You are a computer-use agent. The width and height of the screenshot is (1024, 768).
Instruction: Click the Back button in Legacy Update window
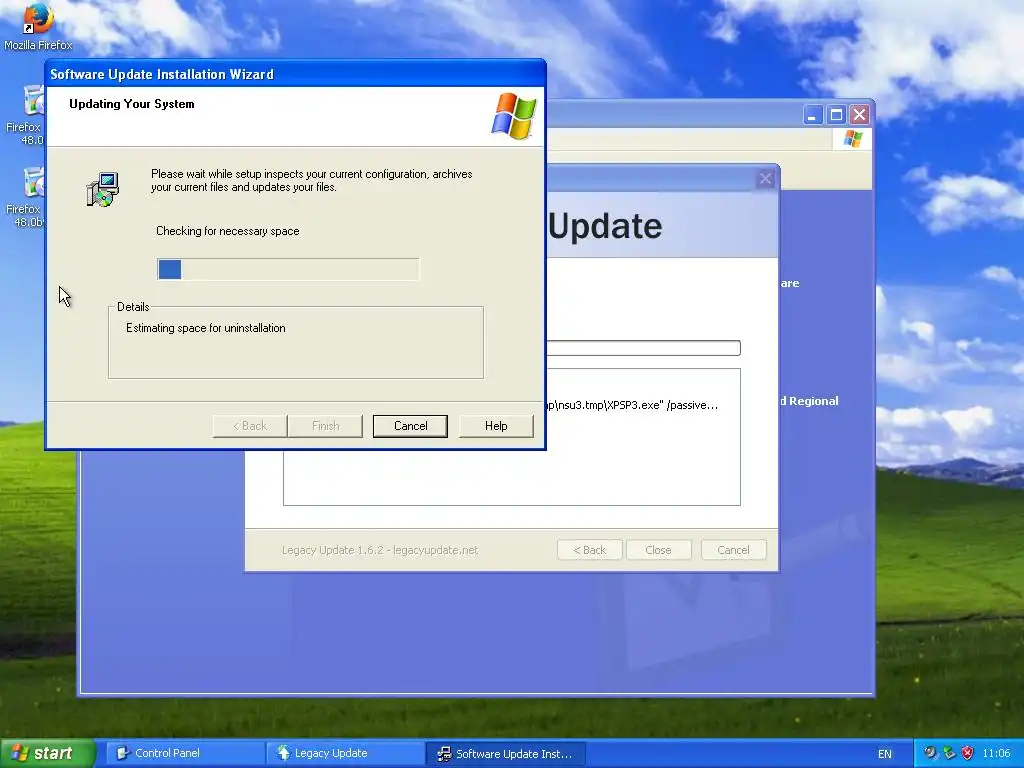point(590,550)
